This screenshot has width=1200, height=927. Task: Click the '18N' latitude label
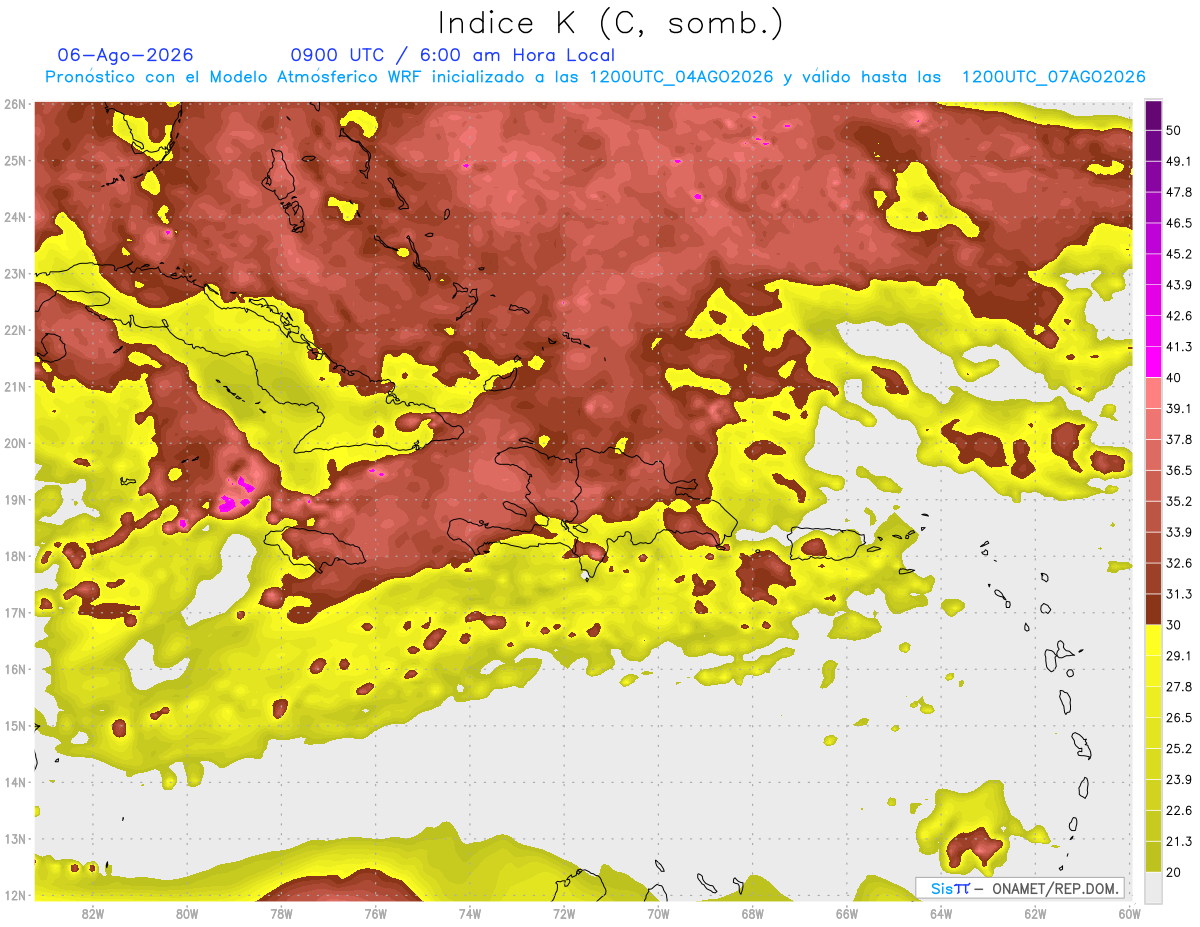[14, 556]
